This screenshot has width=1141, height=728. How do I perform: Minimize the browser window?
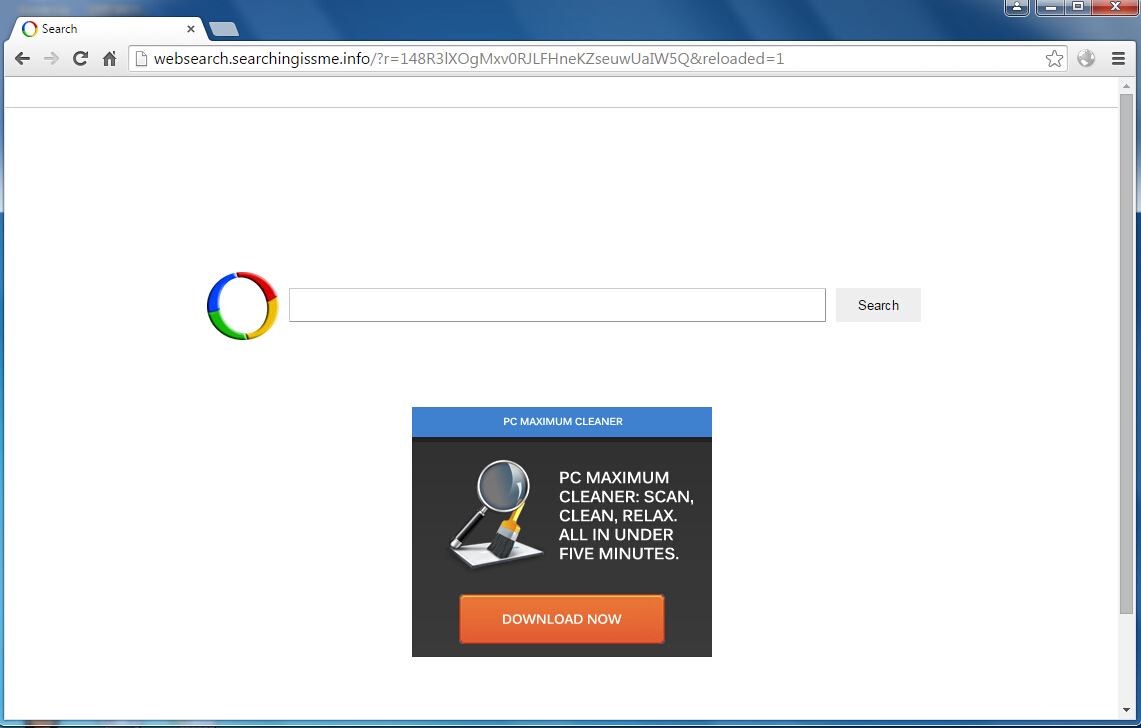click(x=1050, y=7)
